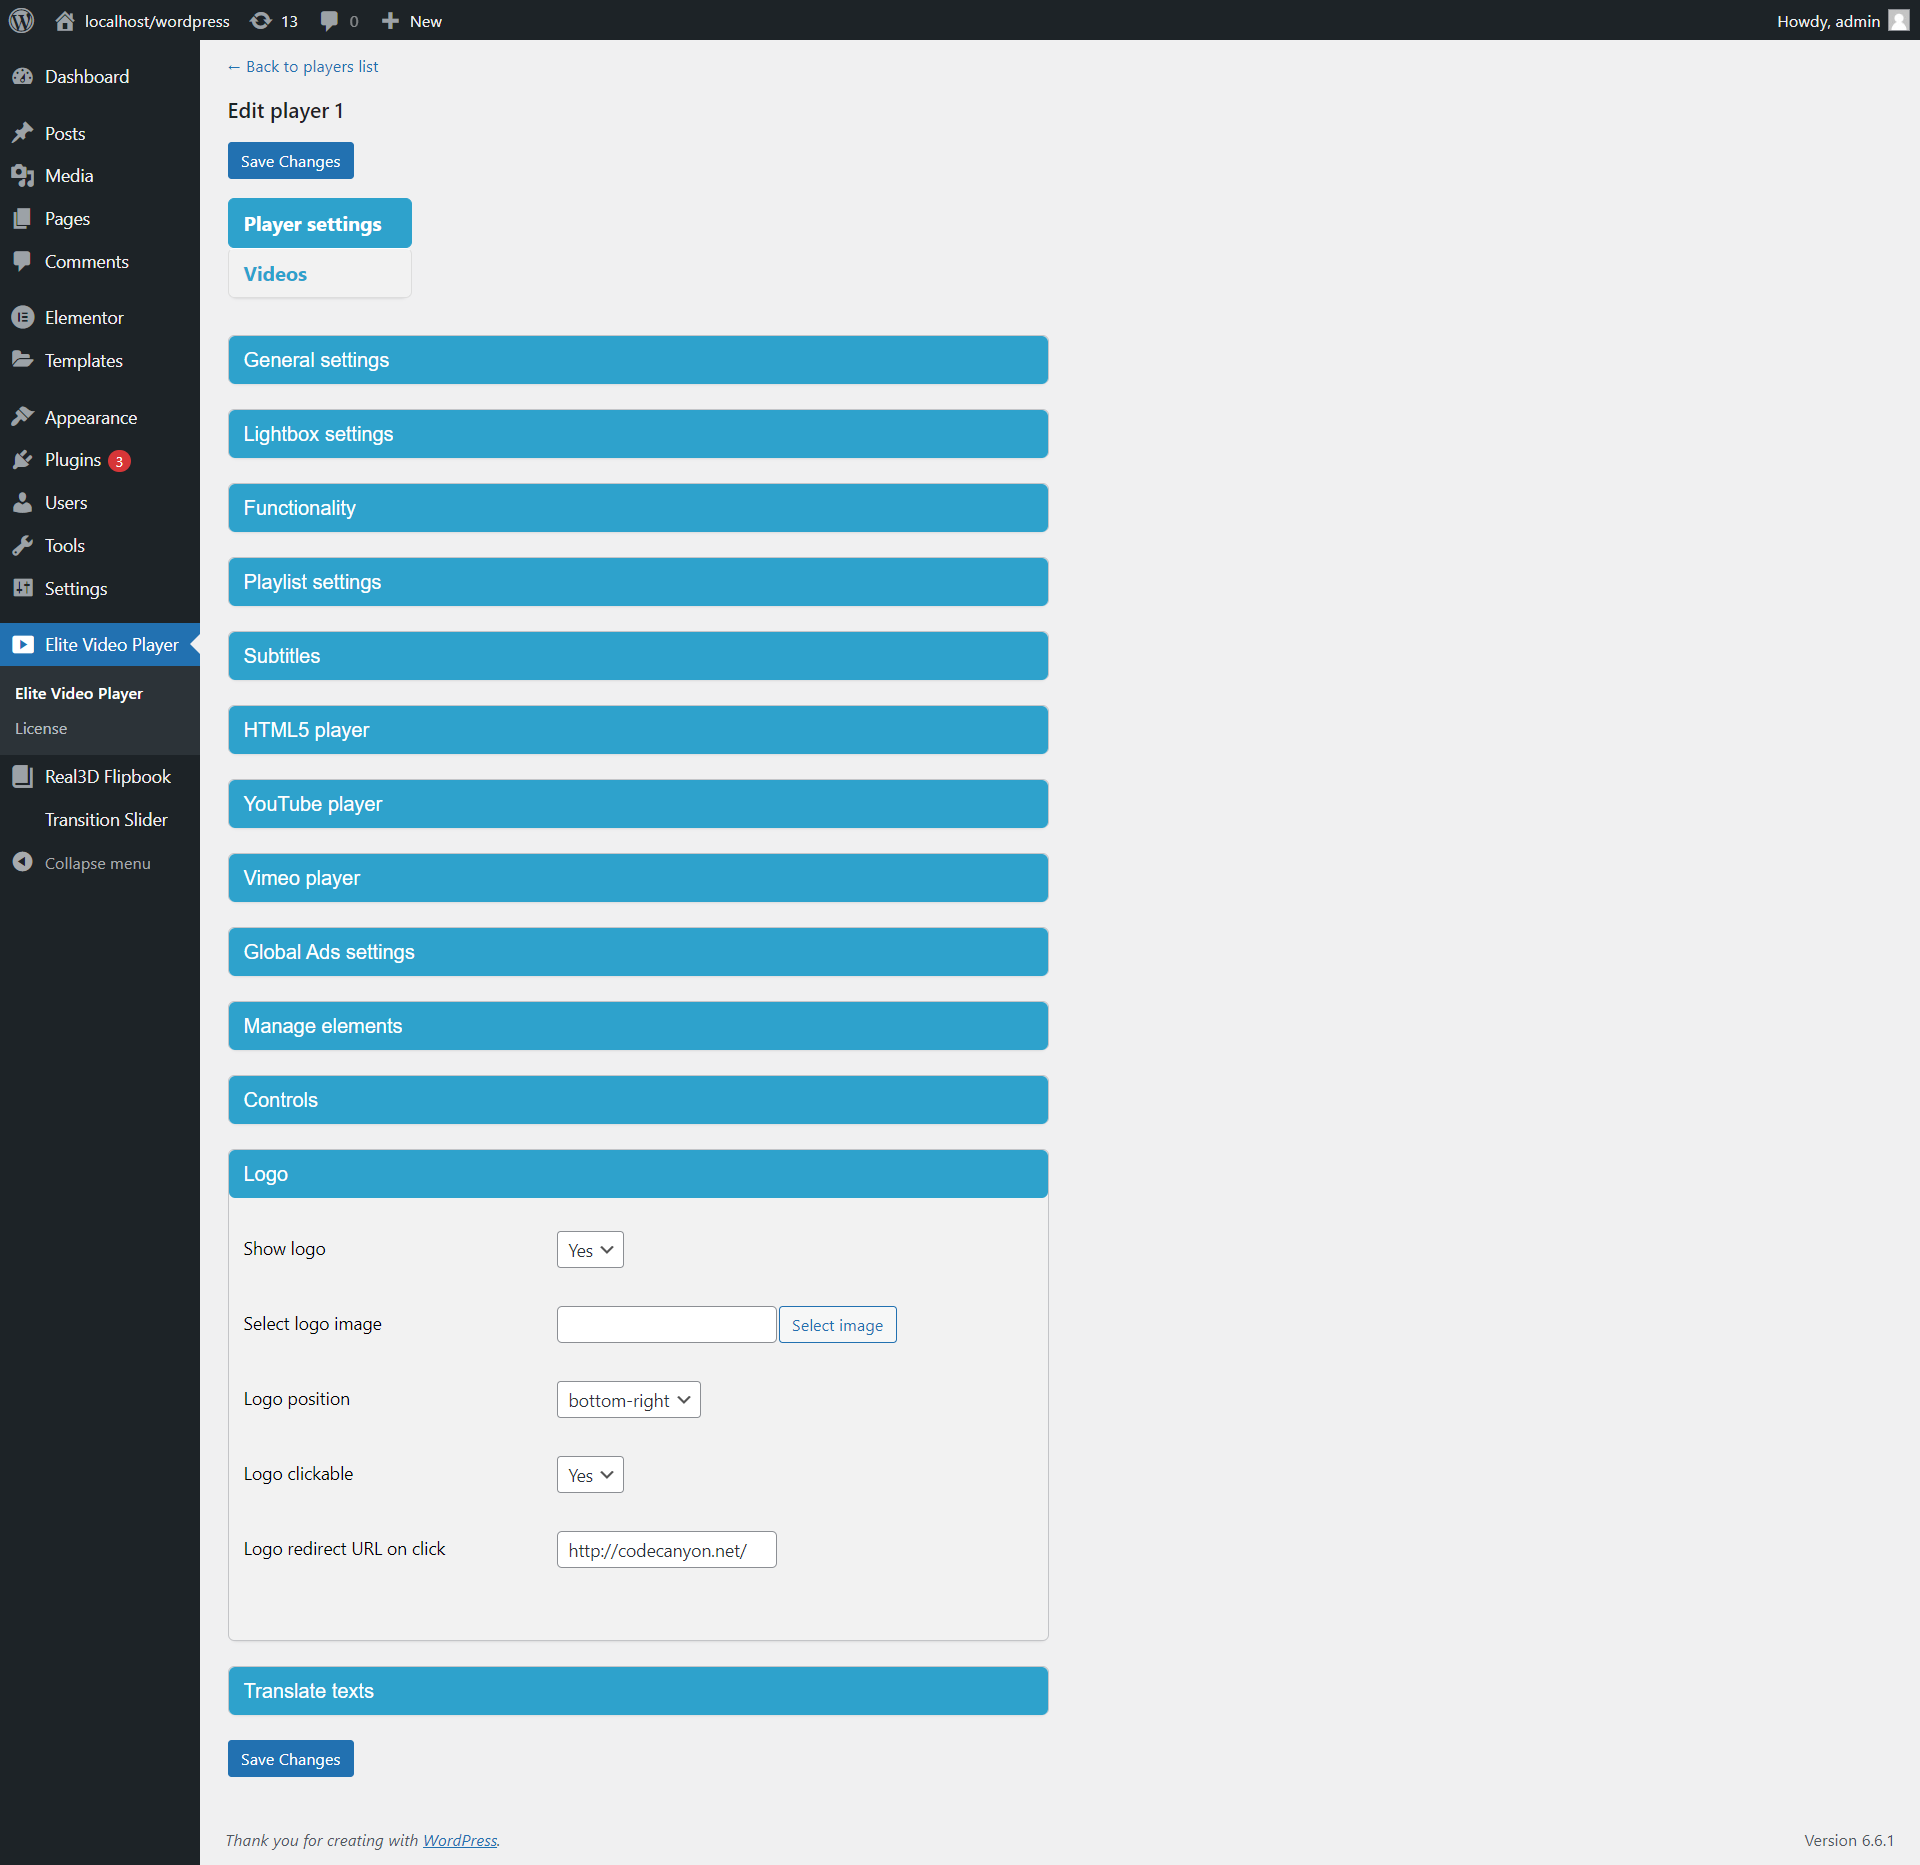This screenshot has width=1920, height=1865.
Task: Expand the YouTube player section
Action: (638, 804)
